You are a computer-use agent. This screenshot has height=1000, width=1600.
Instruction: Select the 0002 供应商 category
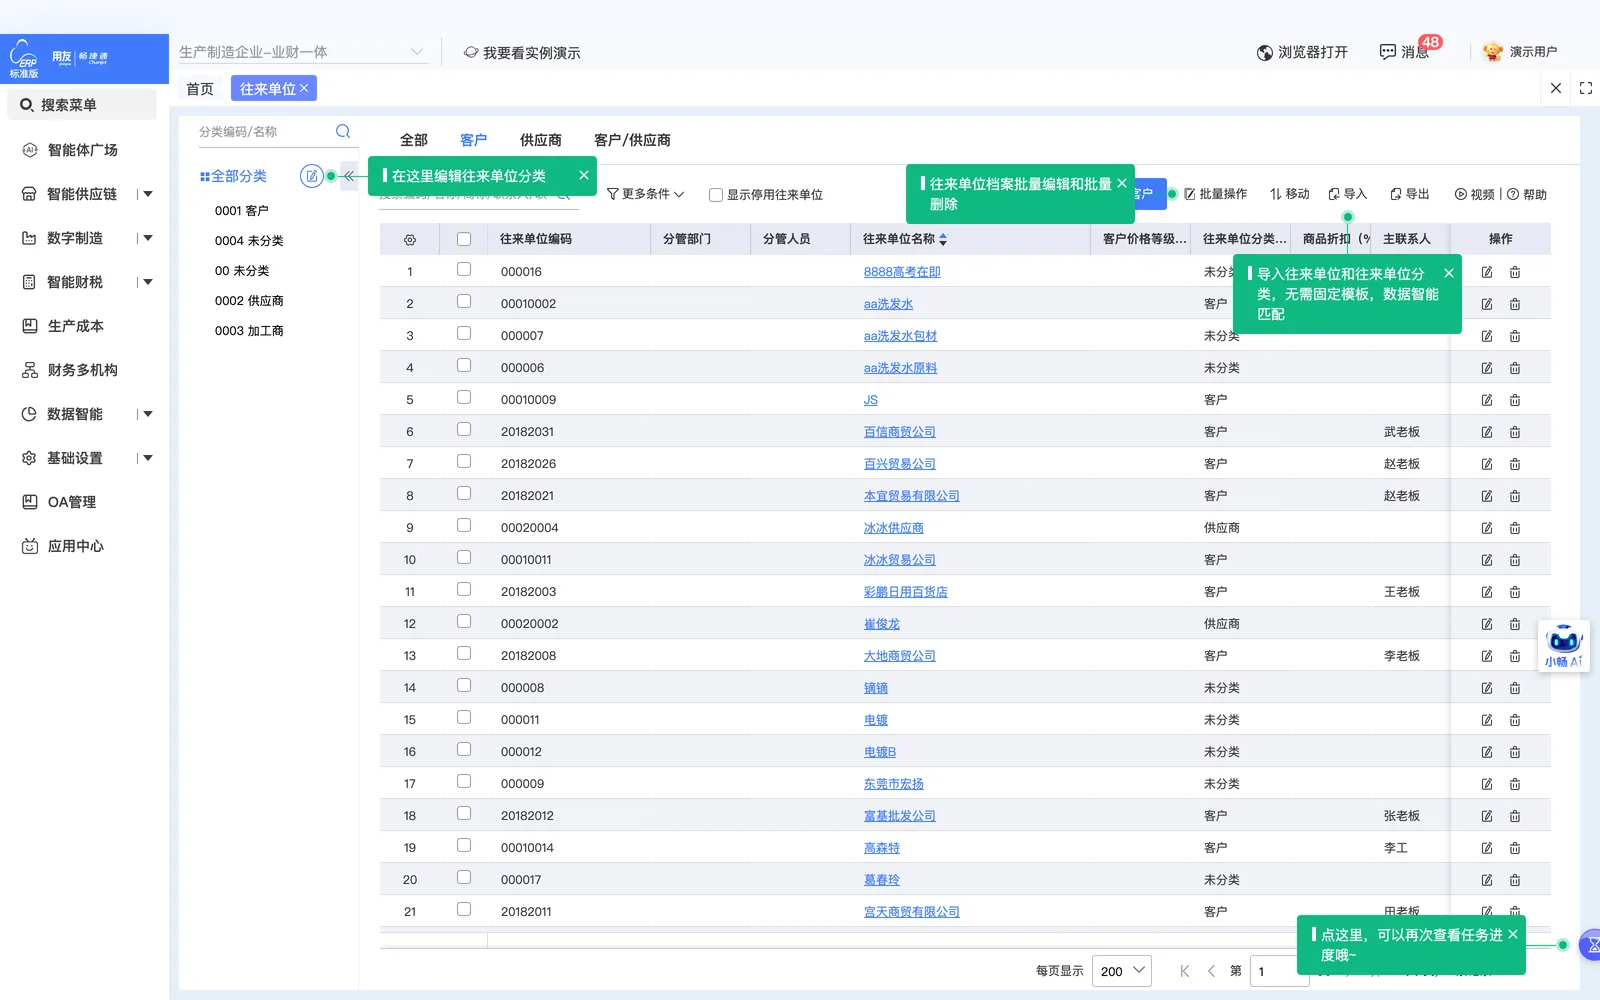coord(249,301)
